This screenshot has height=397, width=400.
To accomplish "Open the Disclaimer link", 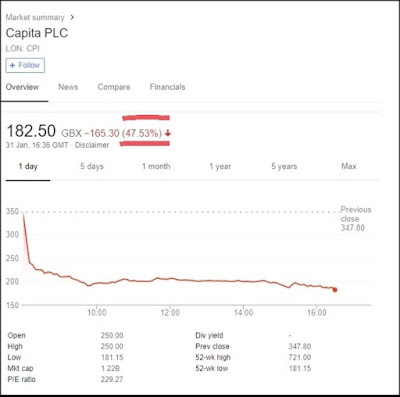I will [92, 145].
